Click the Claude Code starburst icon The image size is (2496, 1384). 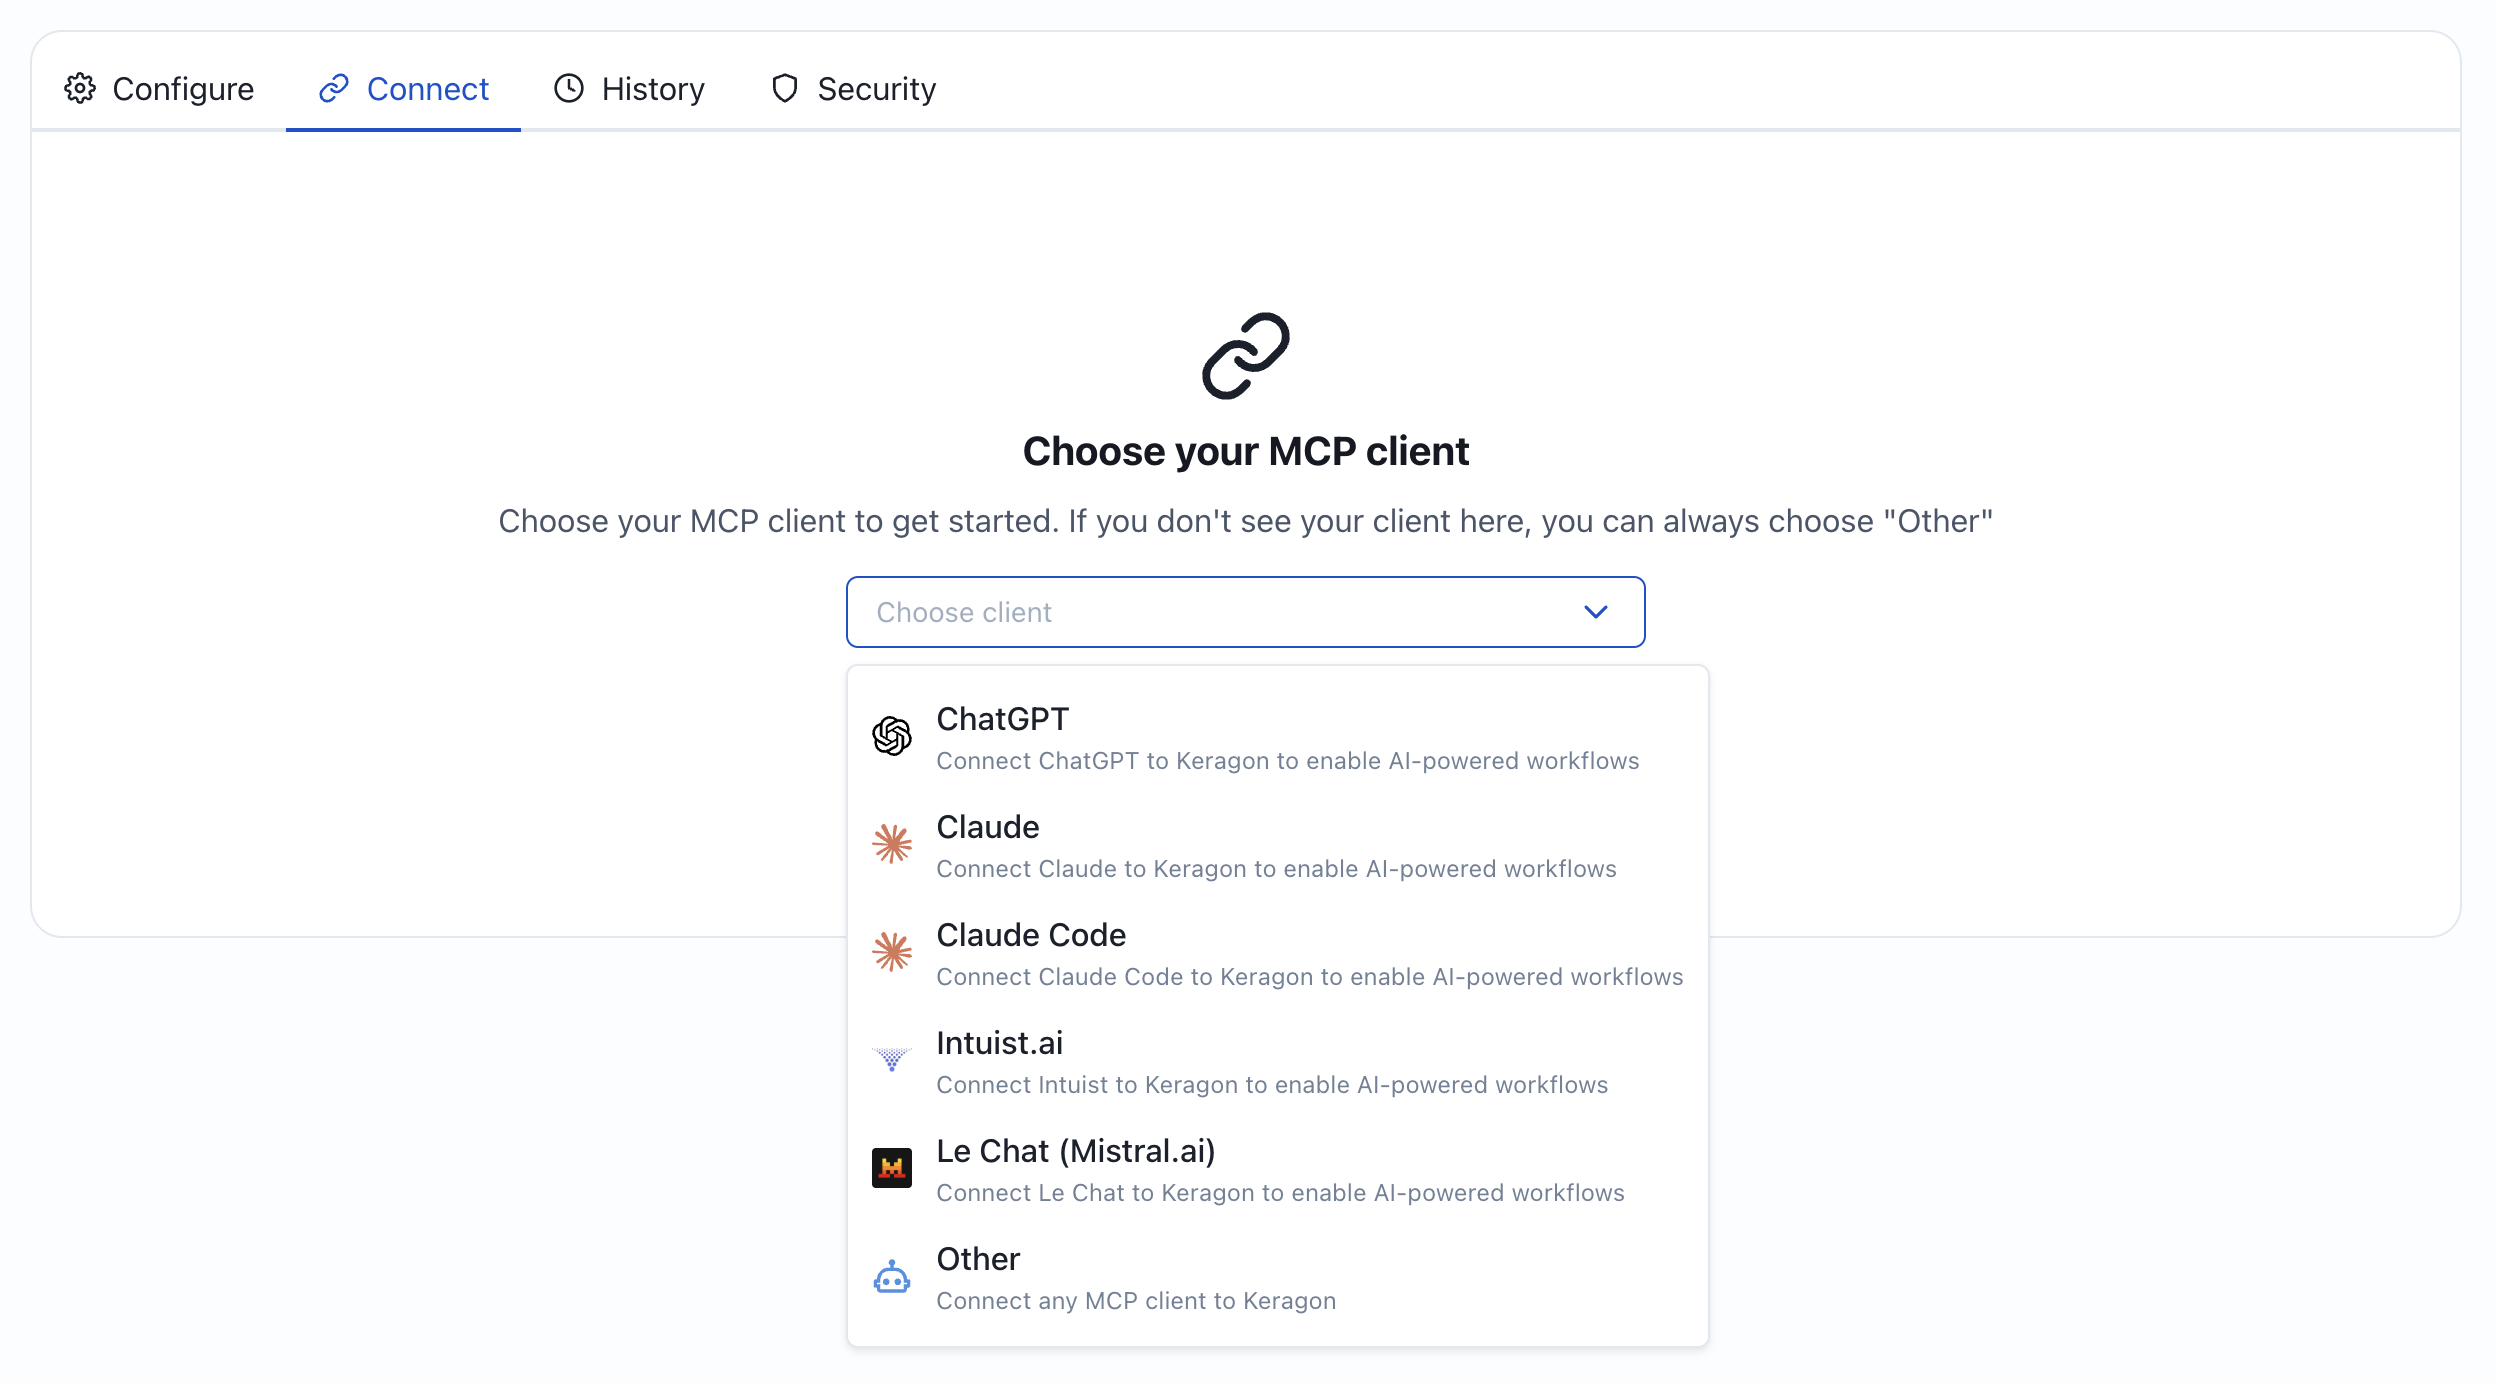point(891,953)
